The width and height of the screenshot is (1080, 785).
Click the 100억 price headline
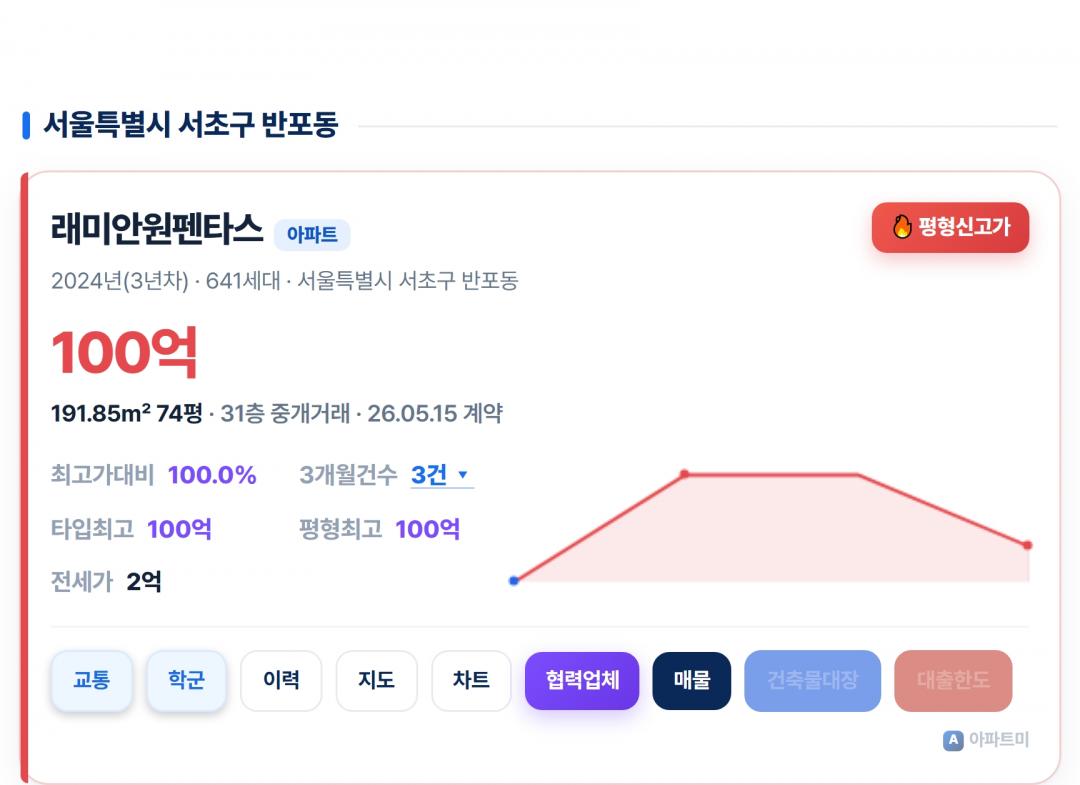pos(125,352)
